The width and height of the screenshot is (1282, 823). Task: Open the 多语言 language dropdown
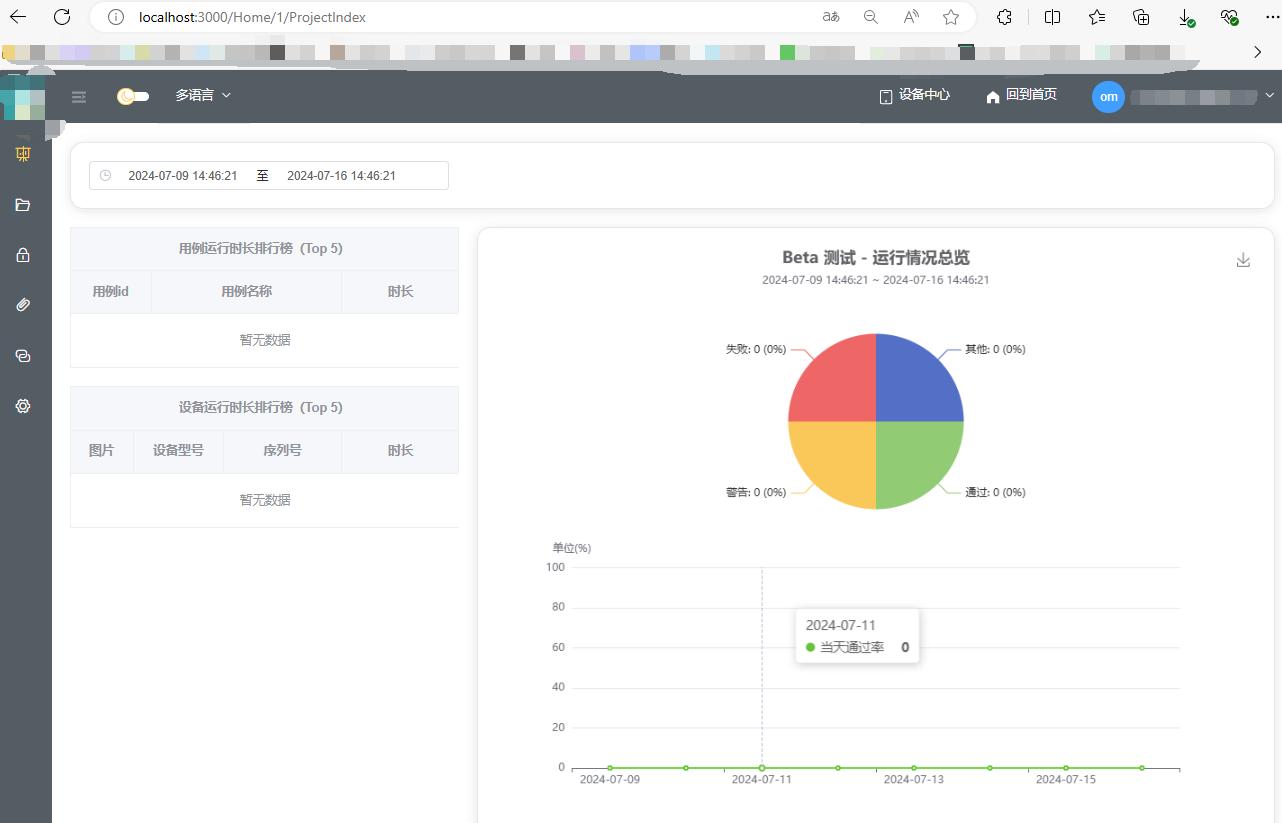click(x=203, y=95)
